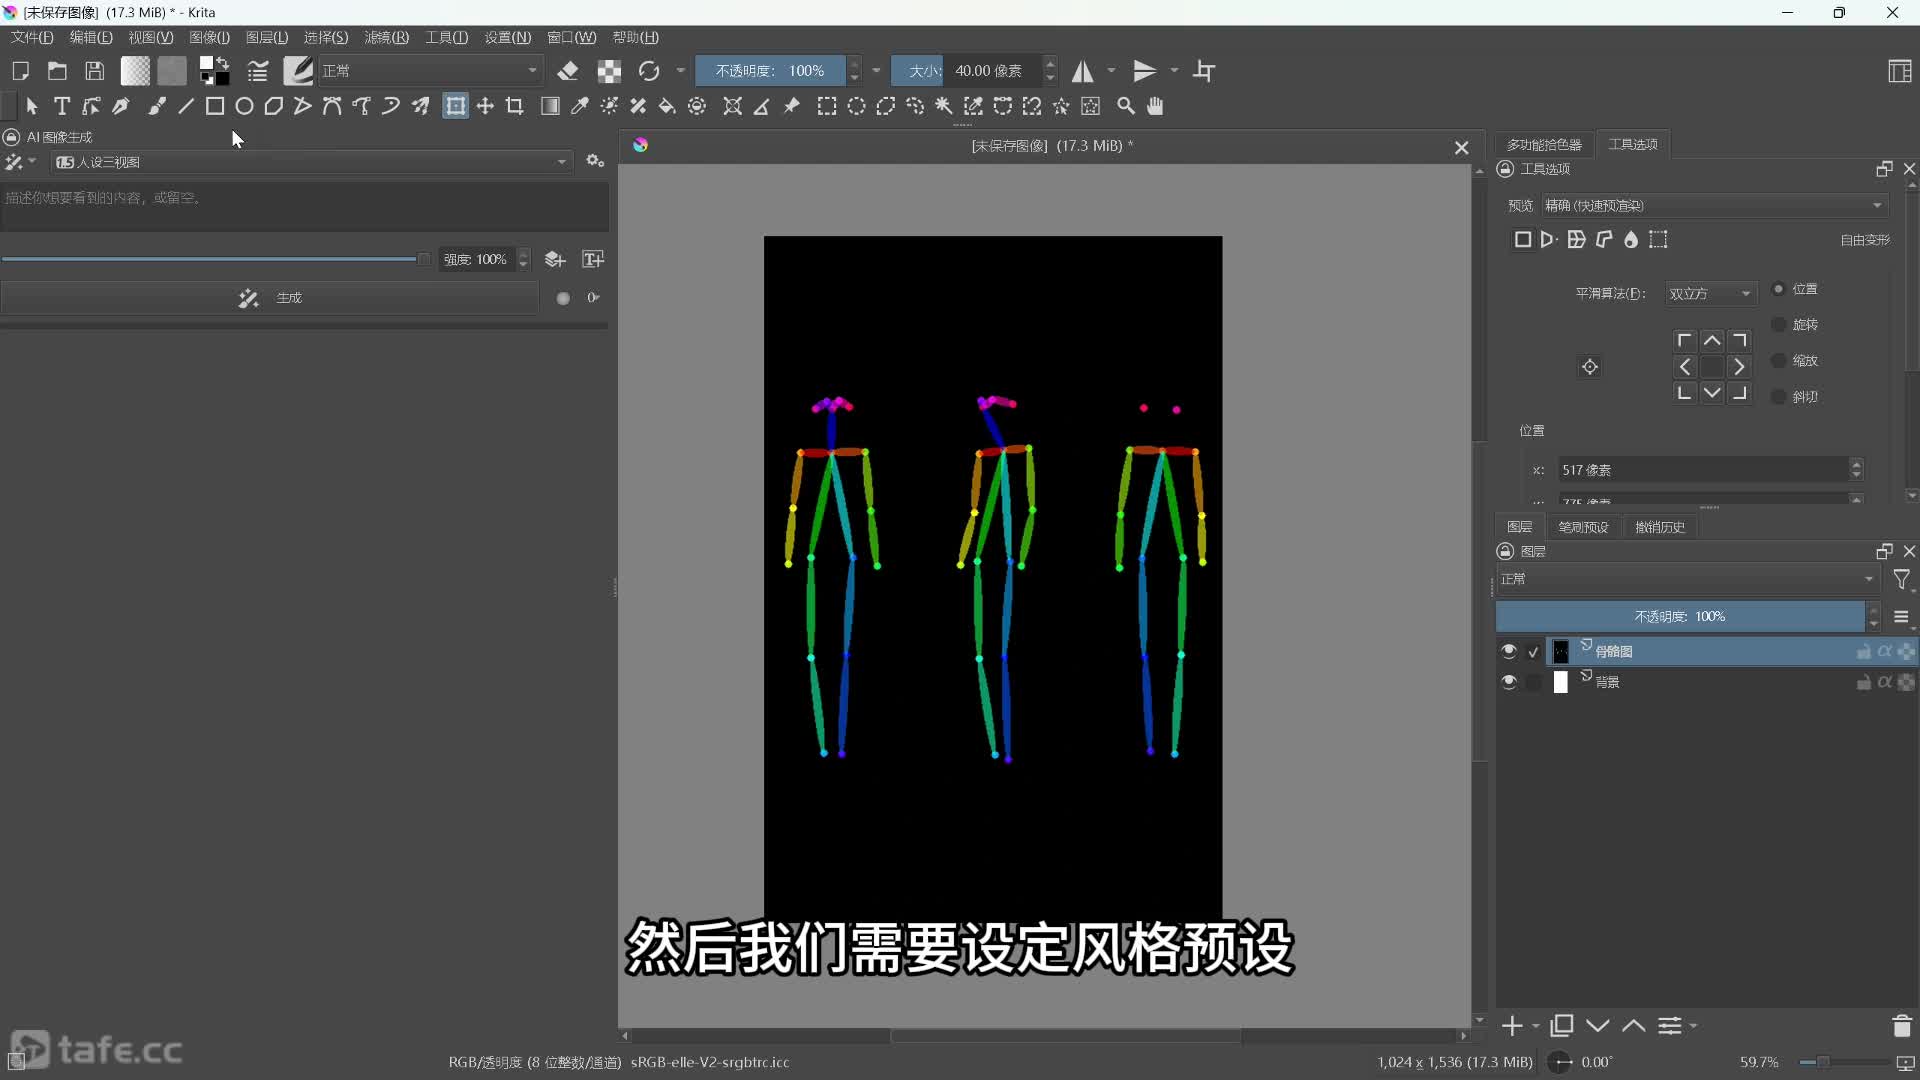Select the Rectangular Selection tool
1920x1080 pixels.
tap(827, 106)
